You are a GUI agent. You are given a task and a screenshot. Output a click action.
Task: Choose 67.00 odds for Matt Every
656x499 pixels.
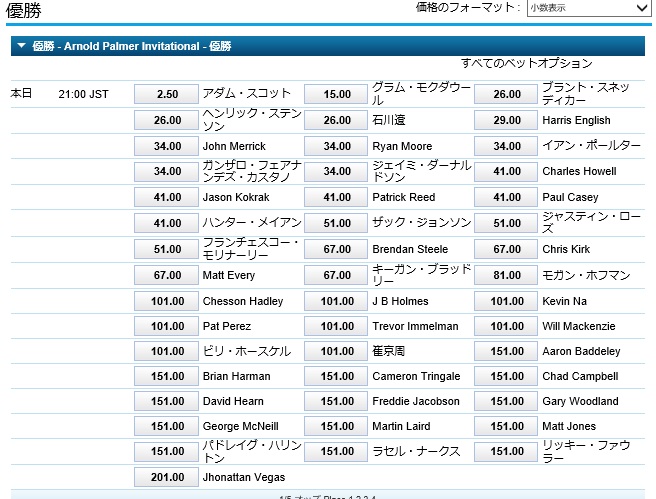[x=167, y=275]
